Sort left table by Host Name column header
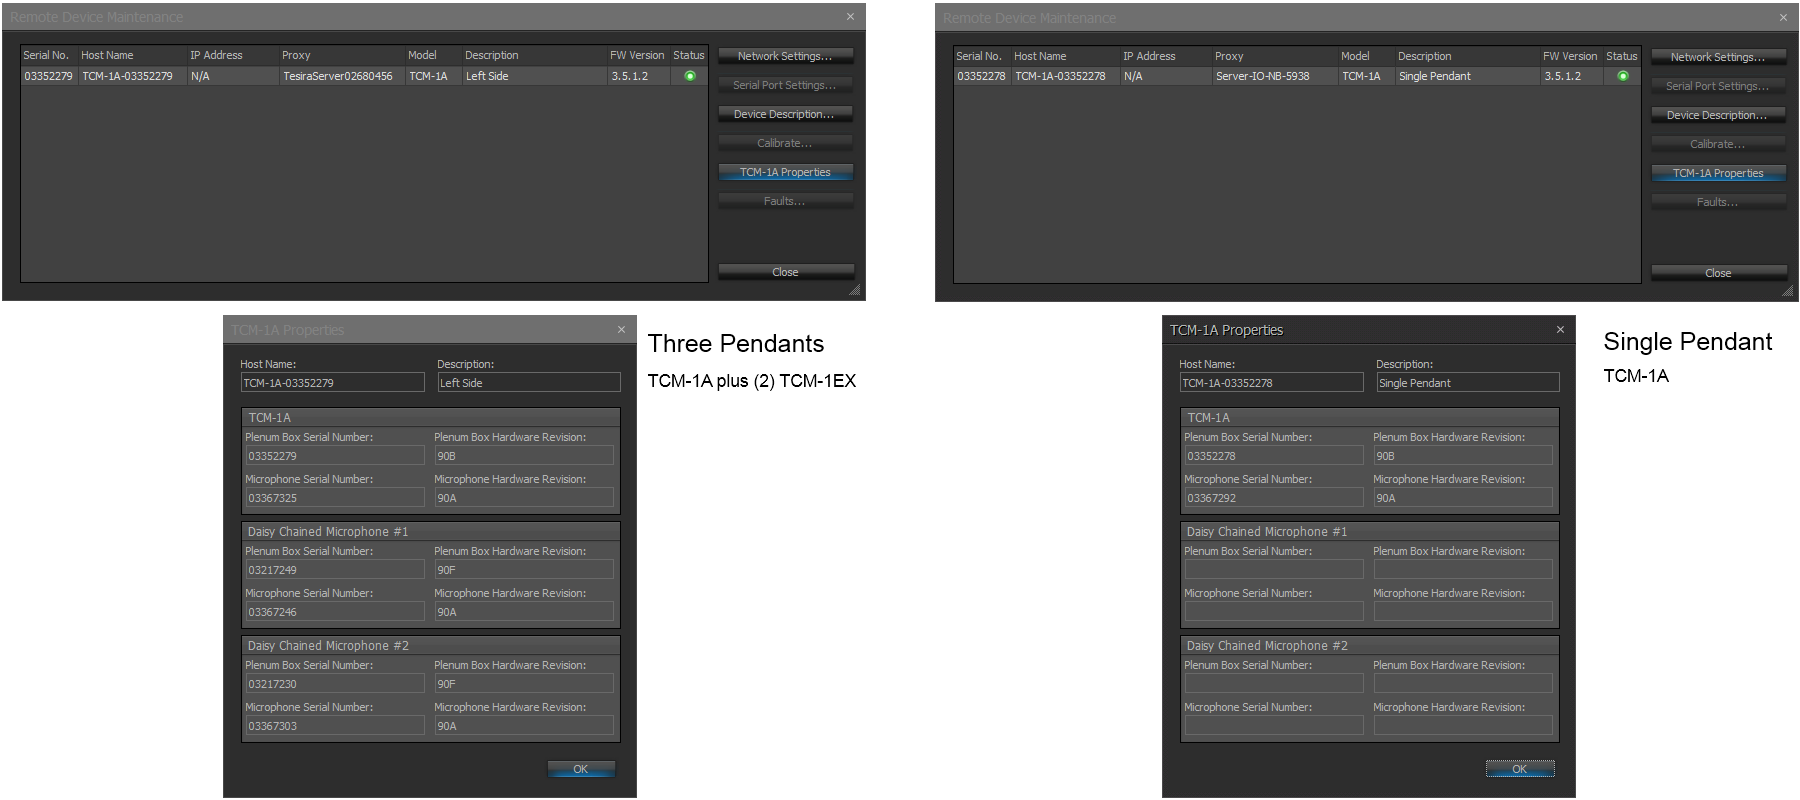 [133, 55]
